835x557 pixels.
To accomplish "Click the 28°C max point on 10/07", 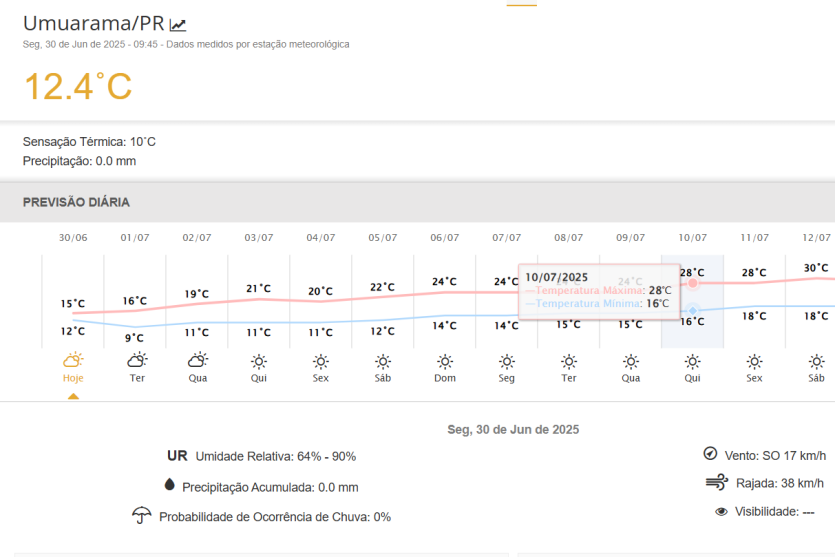I will [692, 283].
